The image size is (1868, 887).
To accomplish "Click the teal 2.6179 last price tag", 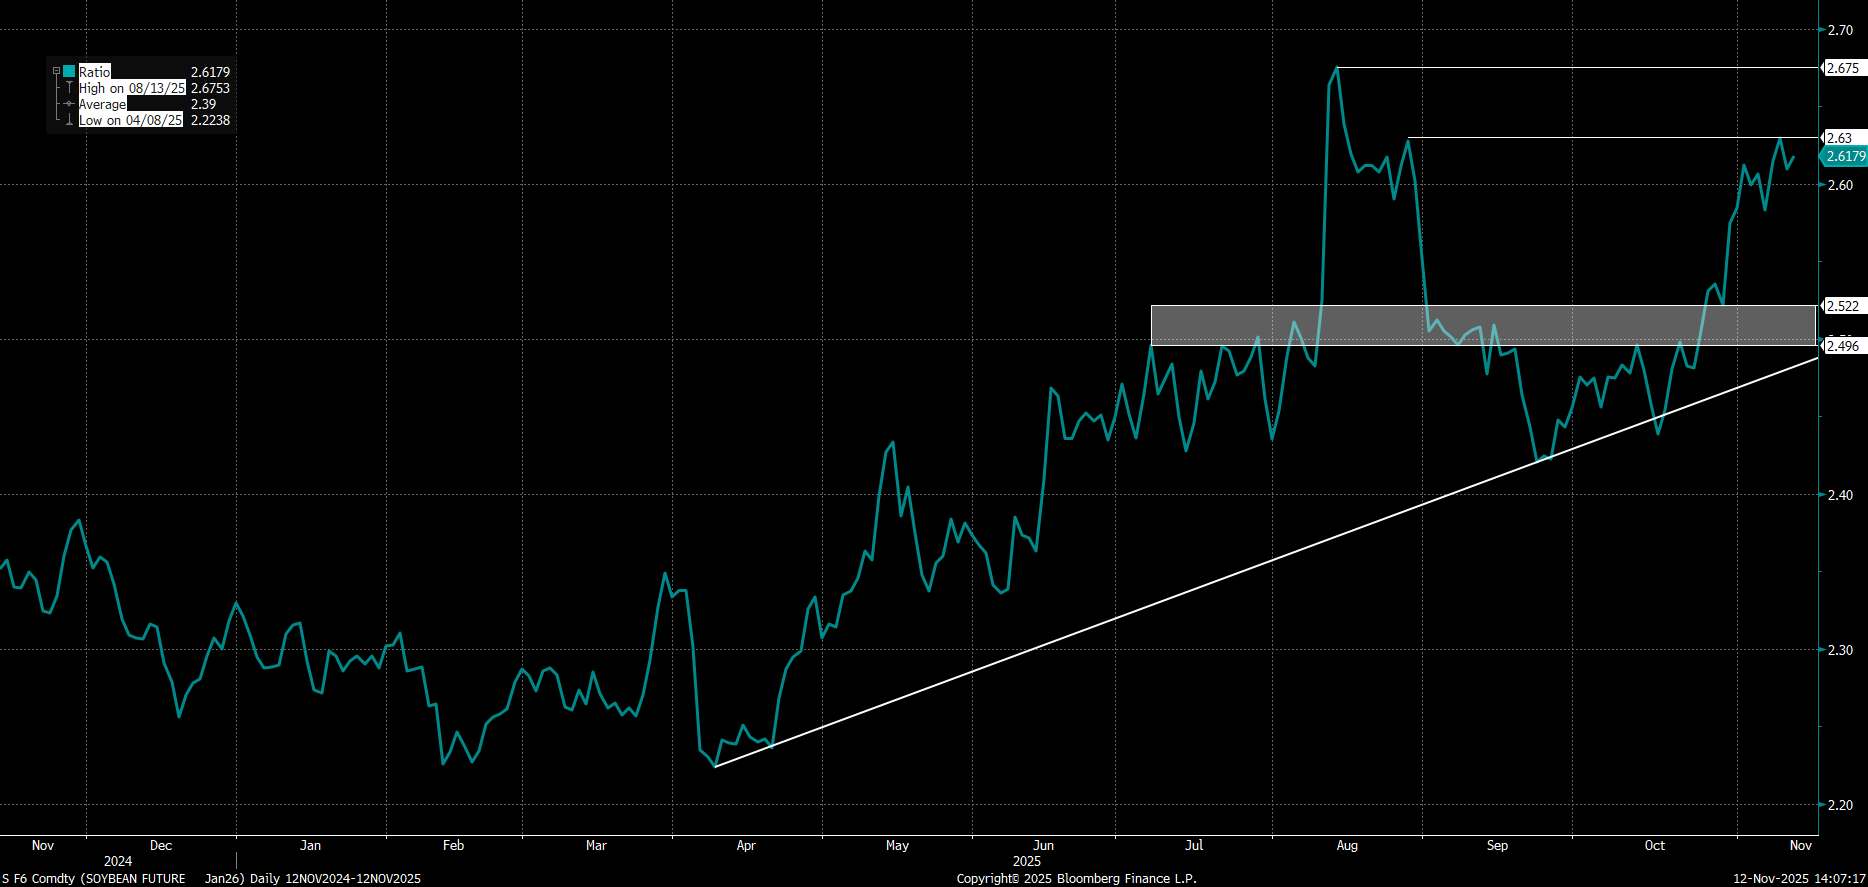I will tap(1845, 156).
